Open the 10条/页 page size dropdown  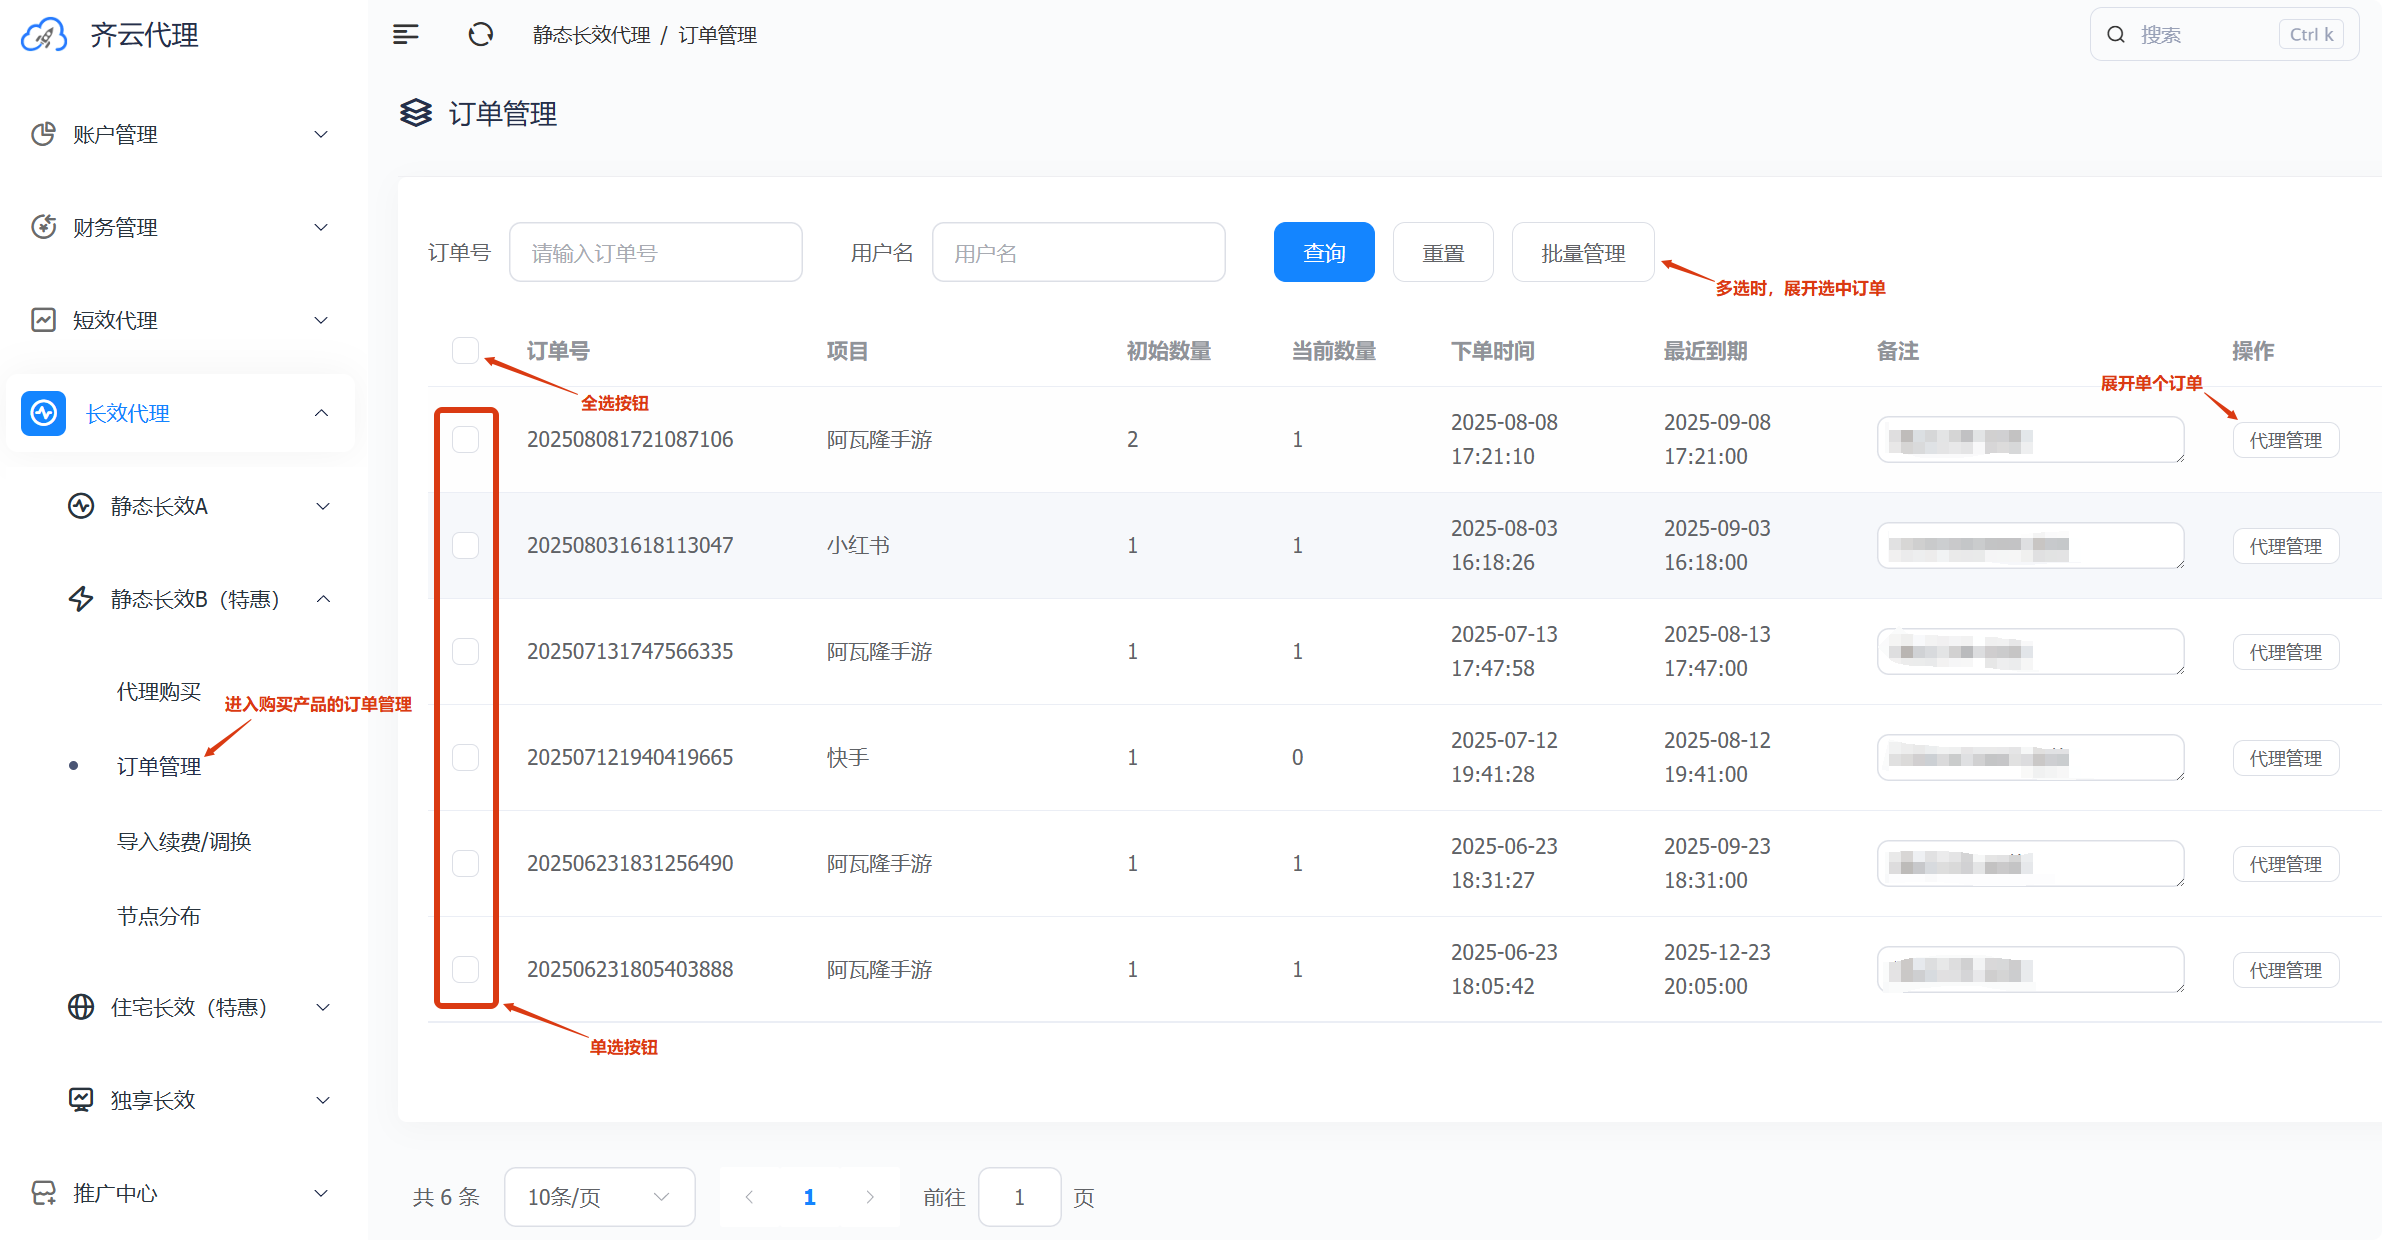[x=599, y=1197]
